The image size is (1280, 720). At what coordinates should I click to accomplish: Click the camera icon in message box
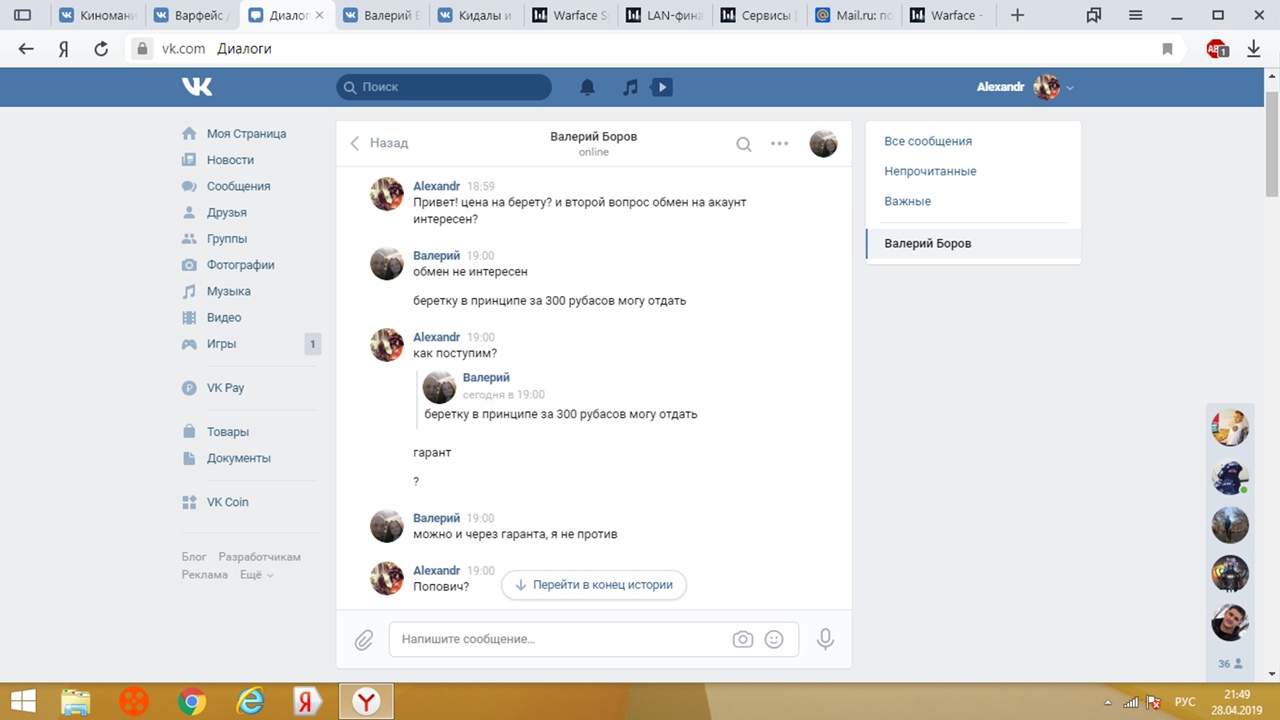tap(742, 639)
